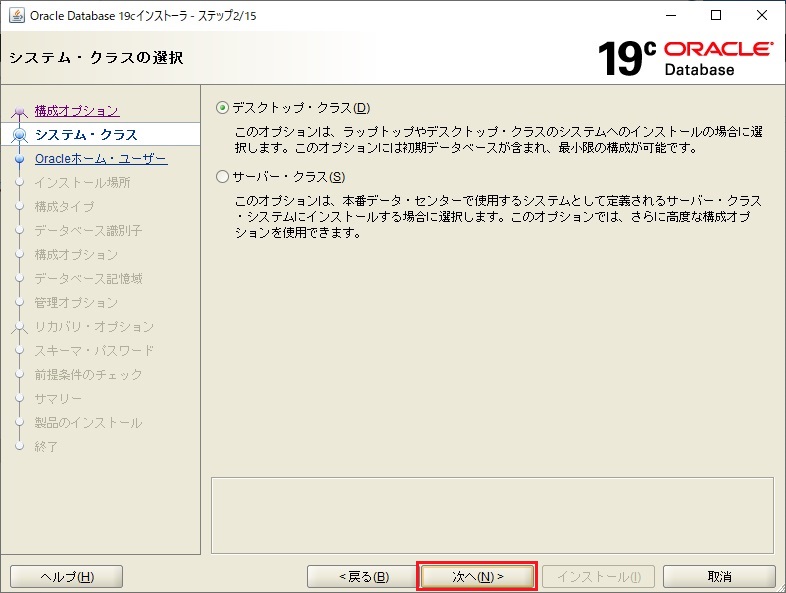This screenshot has height=593, width=786.
Task: Open help with the ヘルプ(H) button
Action: (x=67, y=577)
